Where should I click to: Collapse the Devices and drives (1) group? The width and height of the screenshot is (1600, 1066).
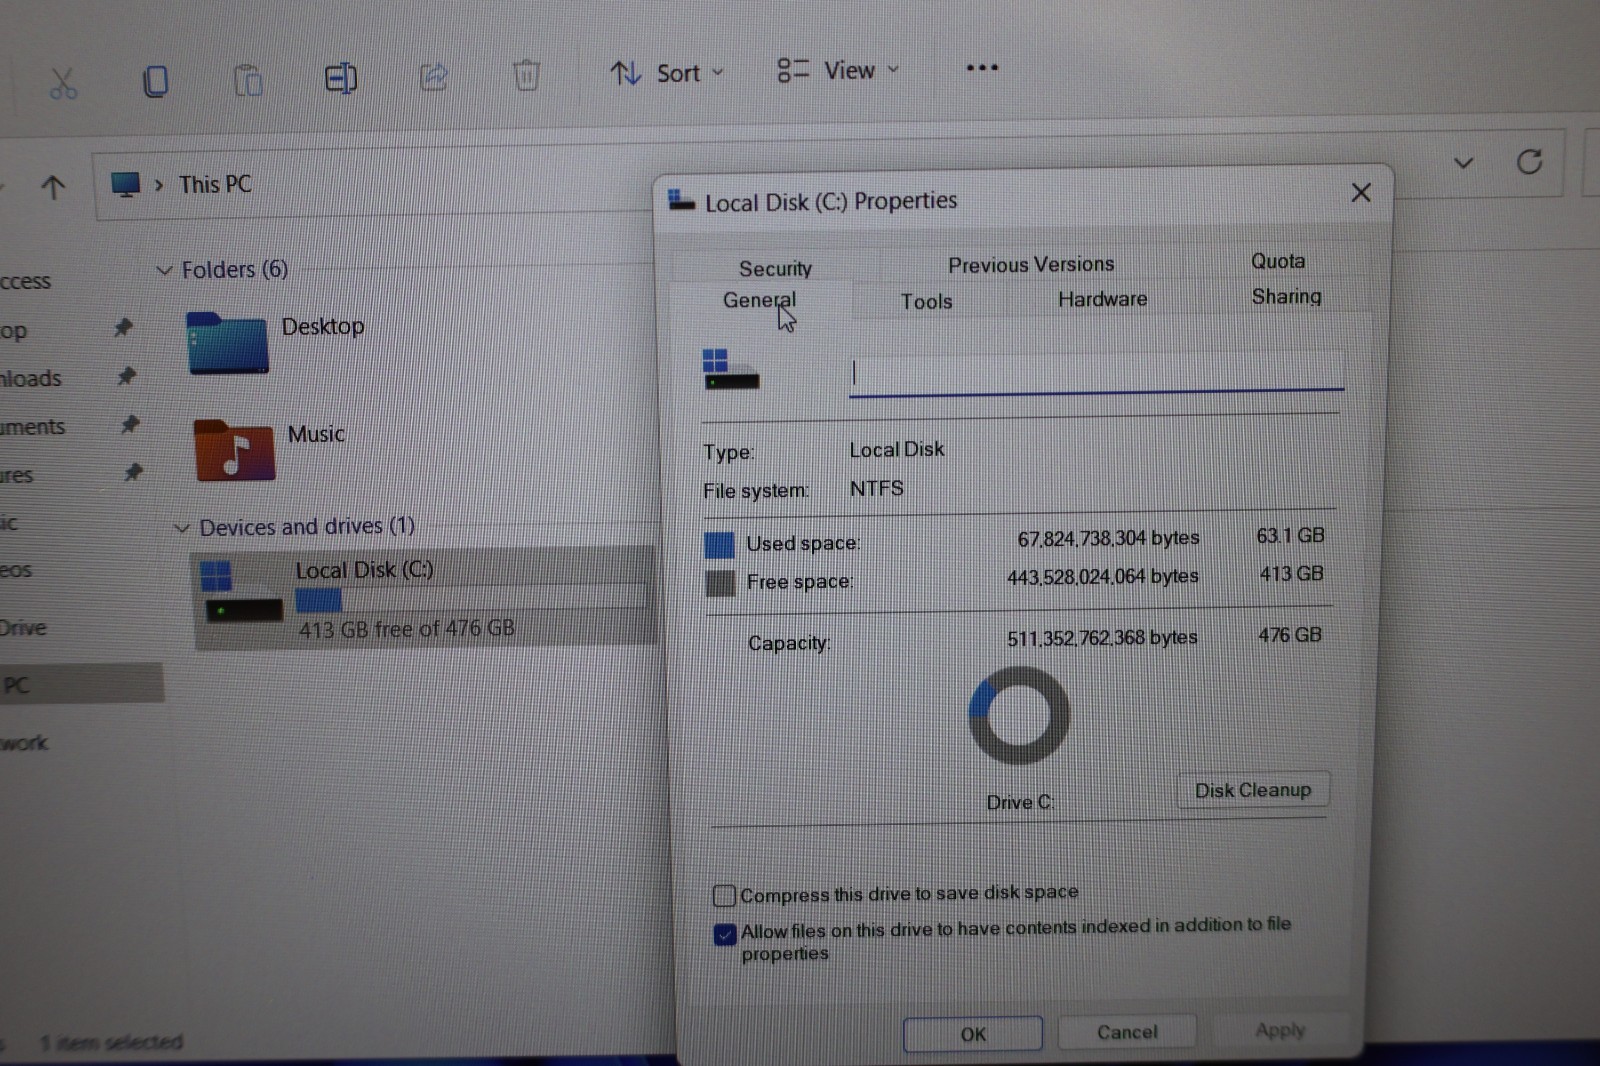pyautogui.click(x=182, y=528)
